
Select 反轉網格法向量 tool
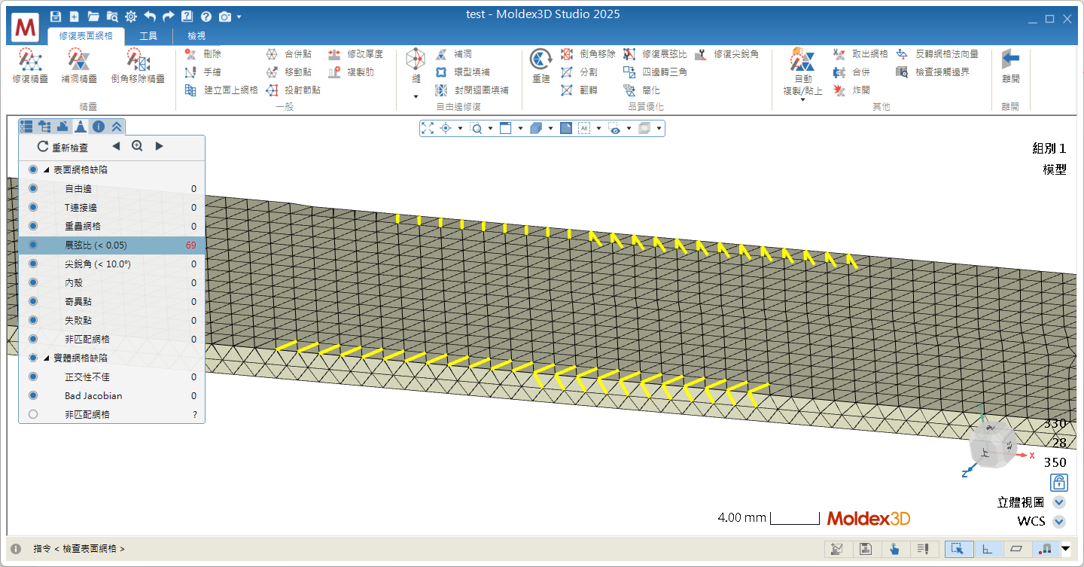[937, 54]
